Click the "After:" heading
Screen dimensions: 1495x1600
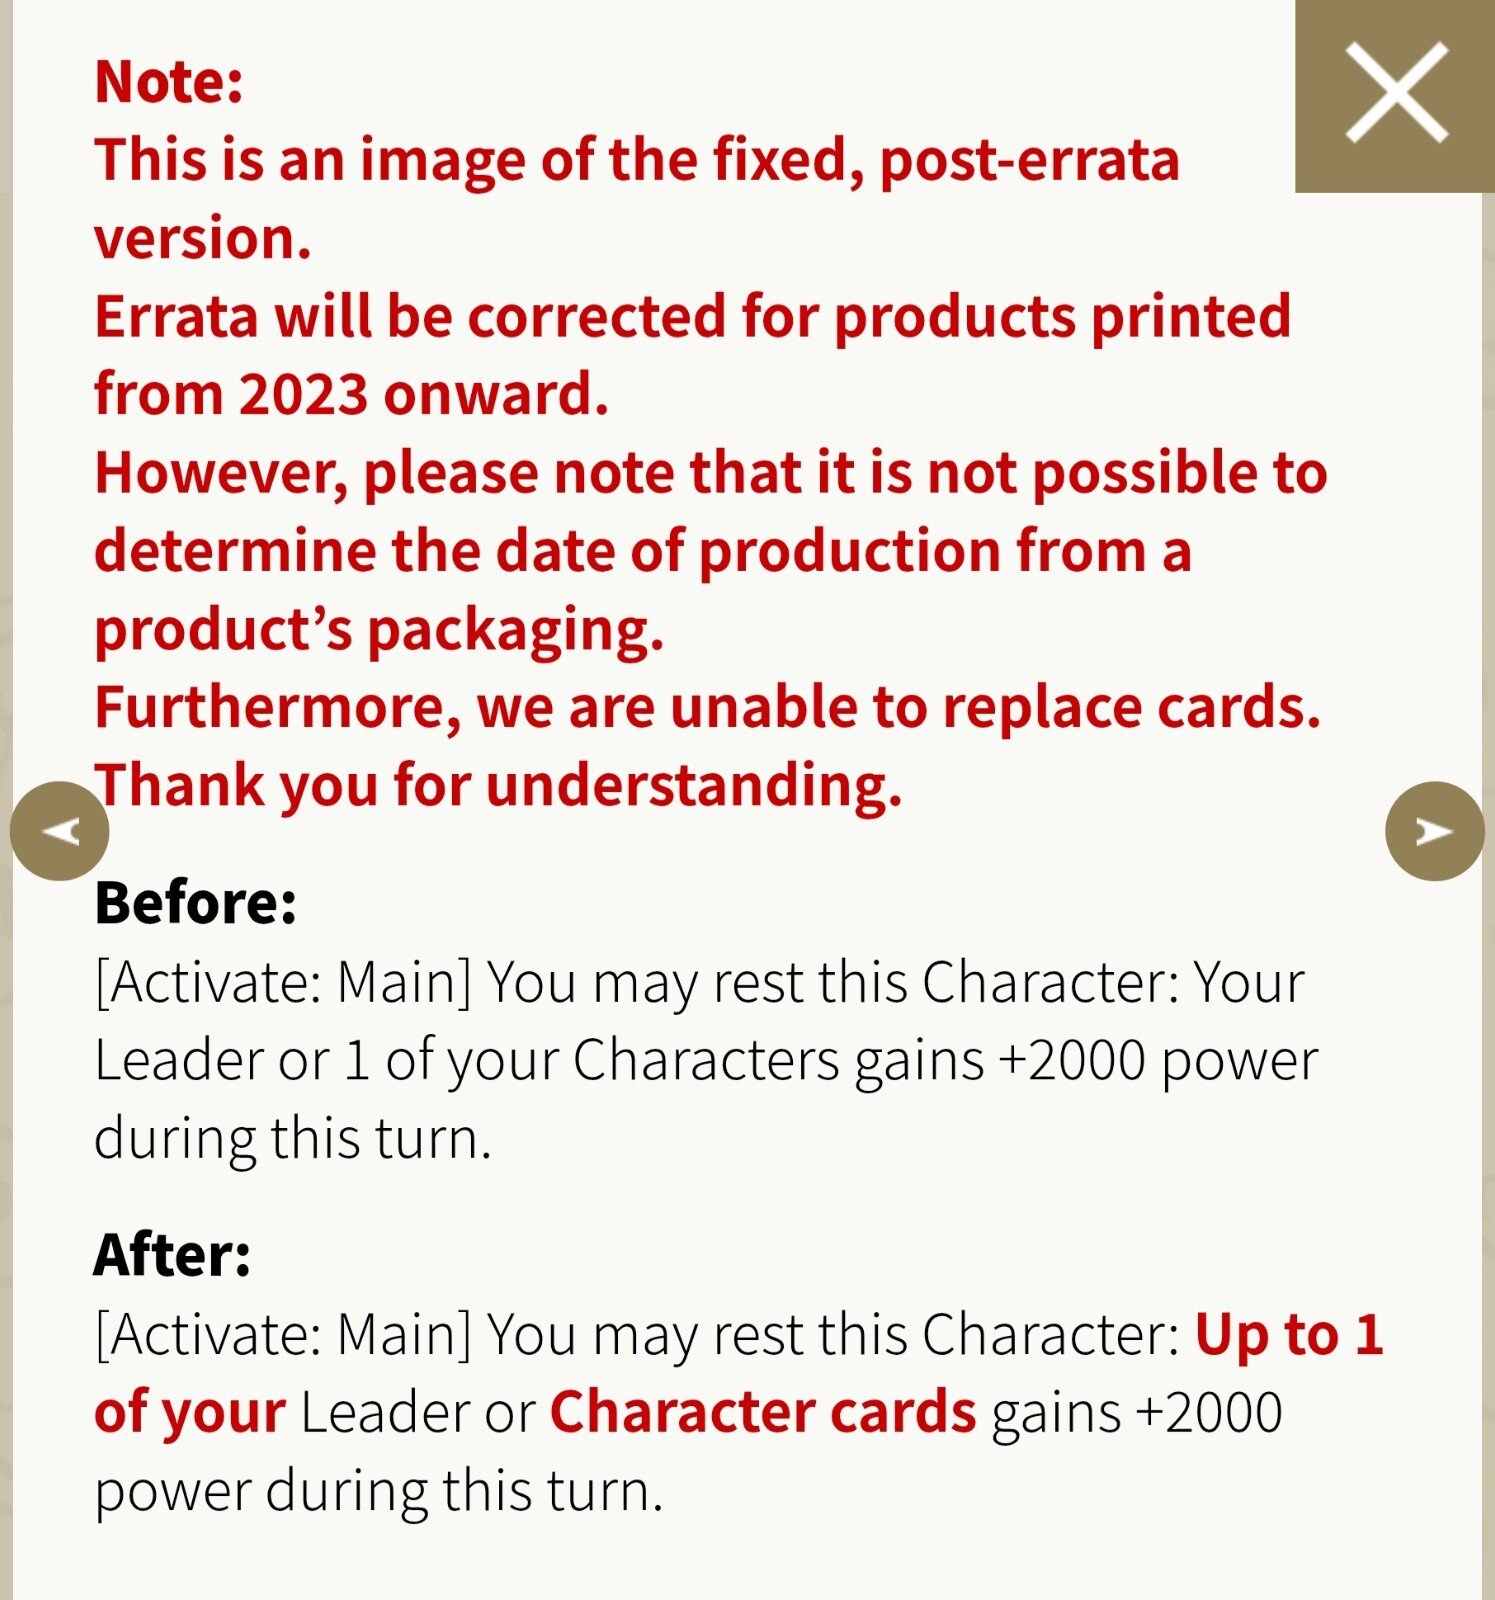point(172,1255)
